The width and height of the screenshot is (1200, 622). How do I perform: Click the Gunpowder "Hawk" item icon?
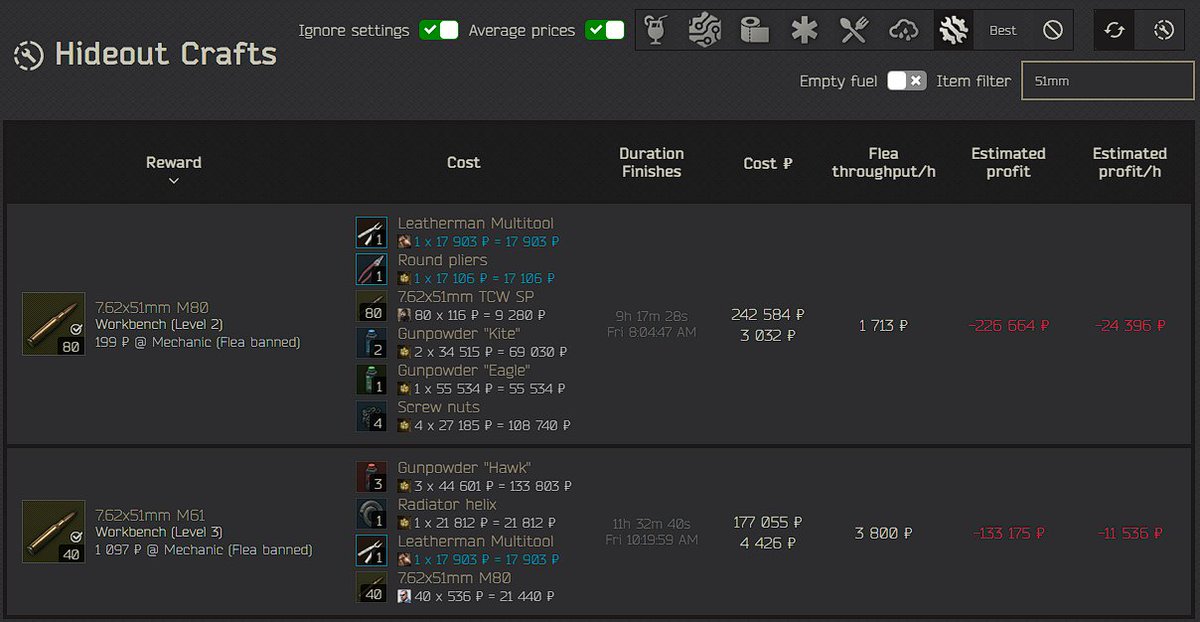click(x=371, y=477)
